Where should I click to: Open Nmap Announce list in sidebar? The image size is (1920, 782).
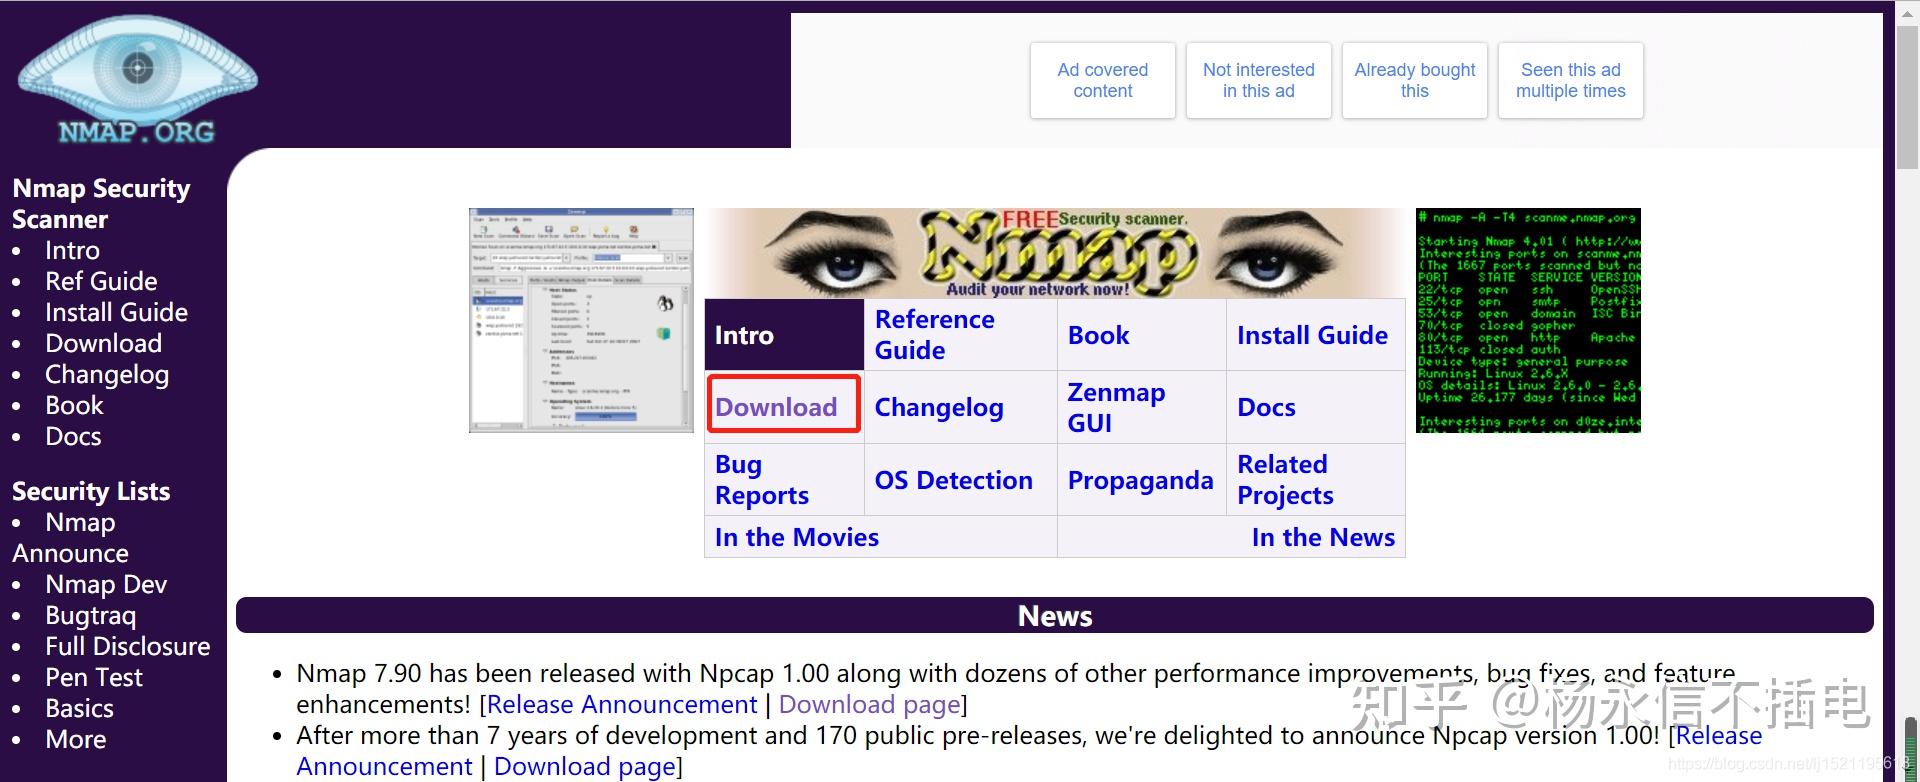pos(70,538)
